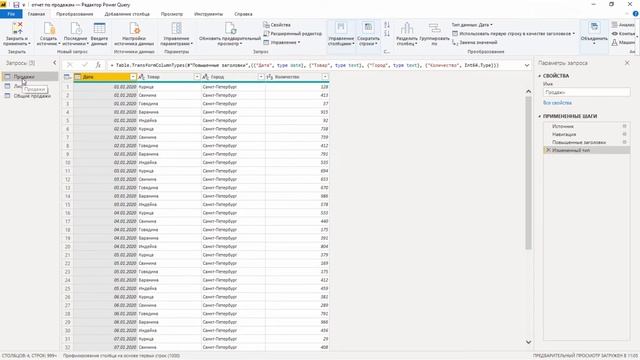640x360 pixels.
Task: Confirm the formula with the checkmark icon
Action: (84, 65)
